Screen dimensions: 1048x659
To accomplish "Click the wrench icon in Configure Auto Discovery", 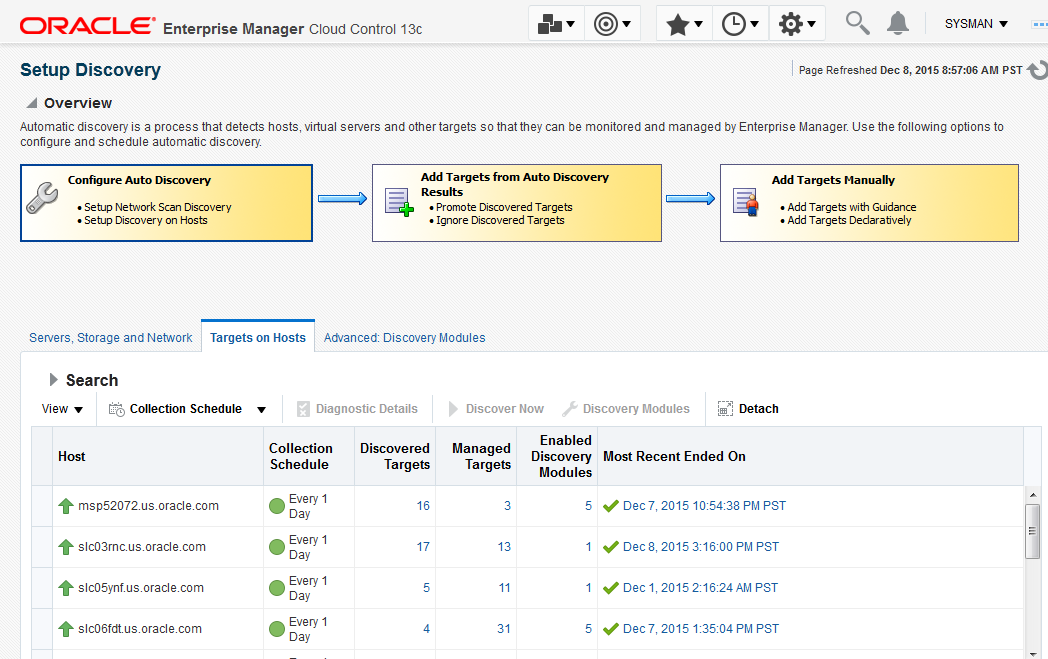I will tap(40, 196).
